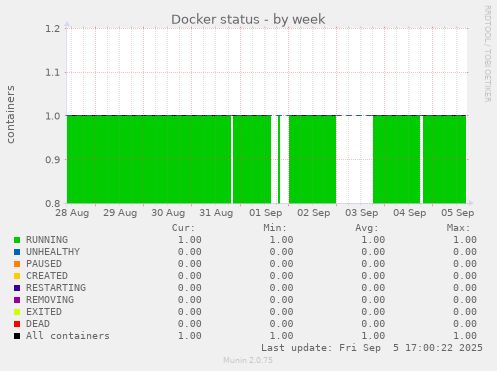Click the black All containers legend swatch
497x371 pixels.
(x=17, y=336)
